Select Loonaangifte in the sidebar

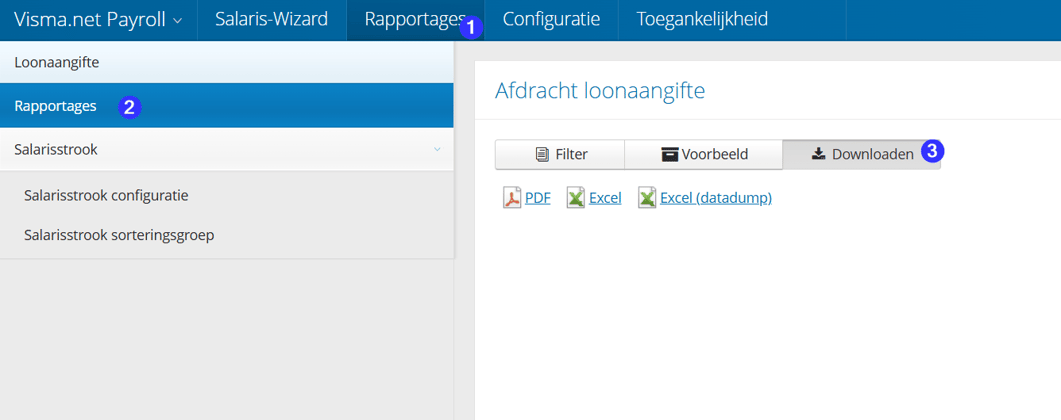point(56,63)
